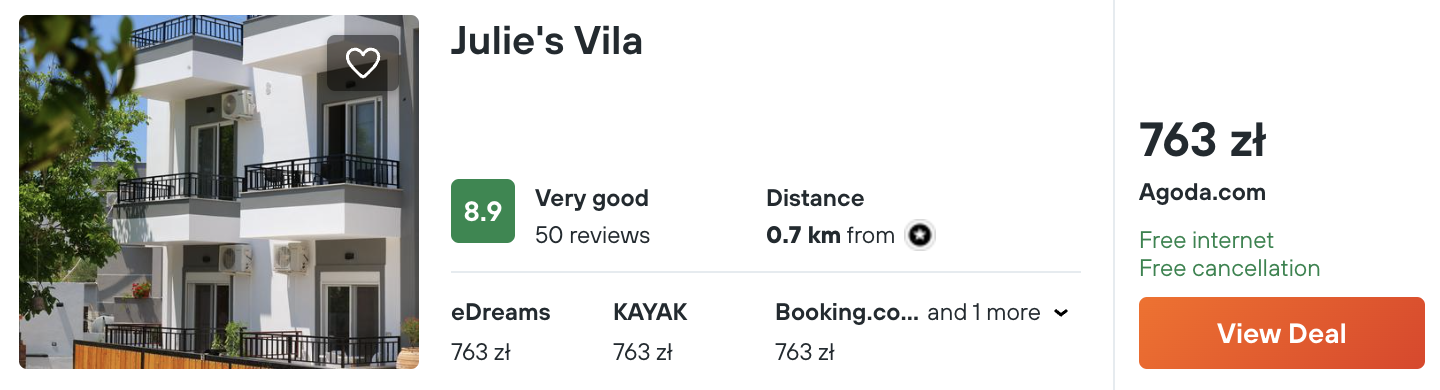
Task: Click the landmark star icon next to the distance
Action: pos(919,236)
